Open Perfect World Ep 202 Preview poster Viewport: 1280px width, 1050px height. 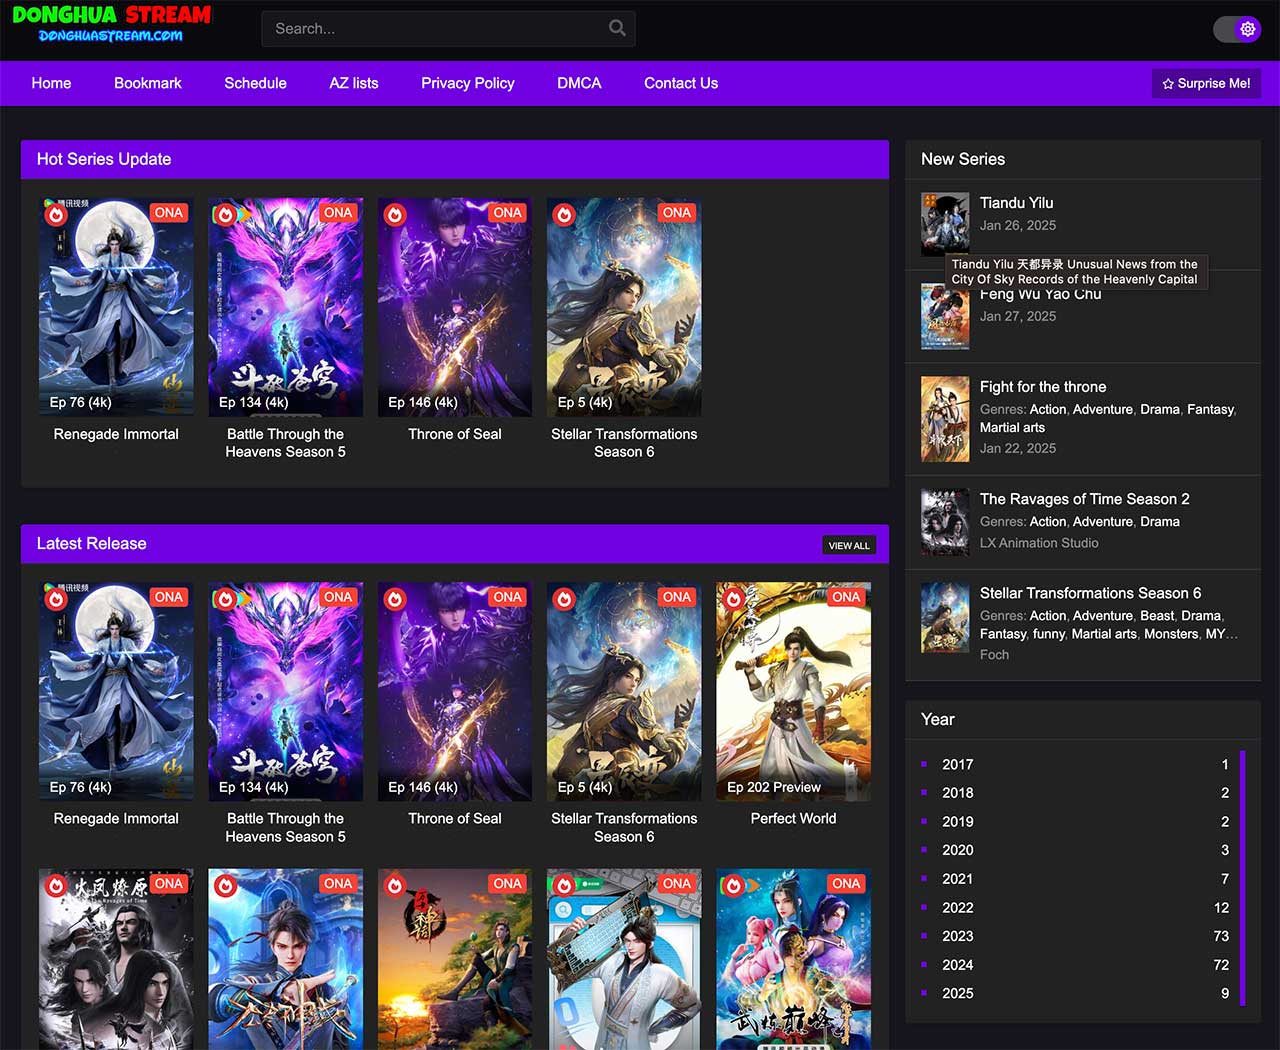point(793,691)
